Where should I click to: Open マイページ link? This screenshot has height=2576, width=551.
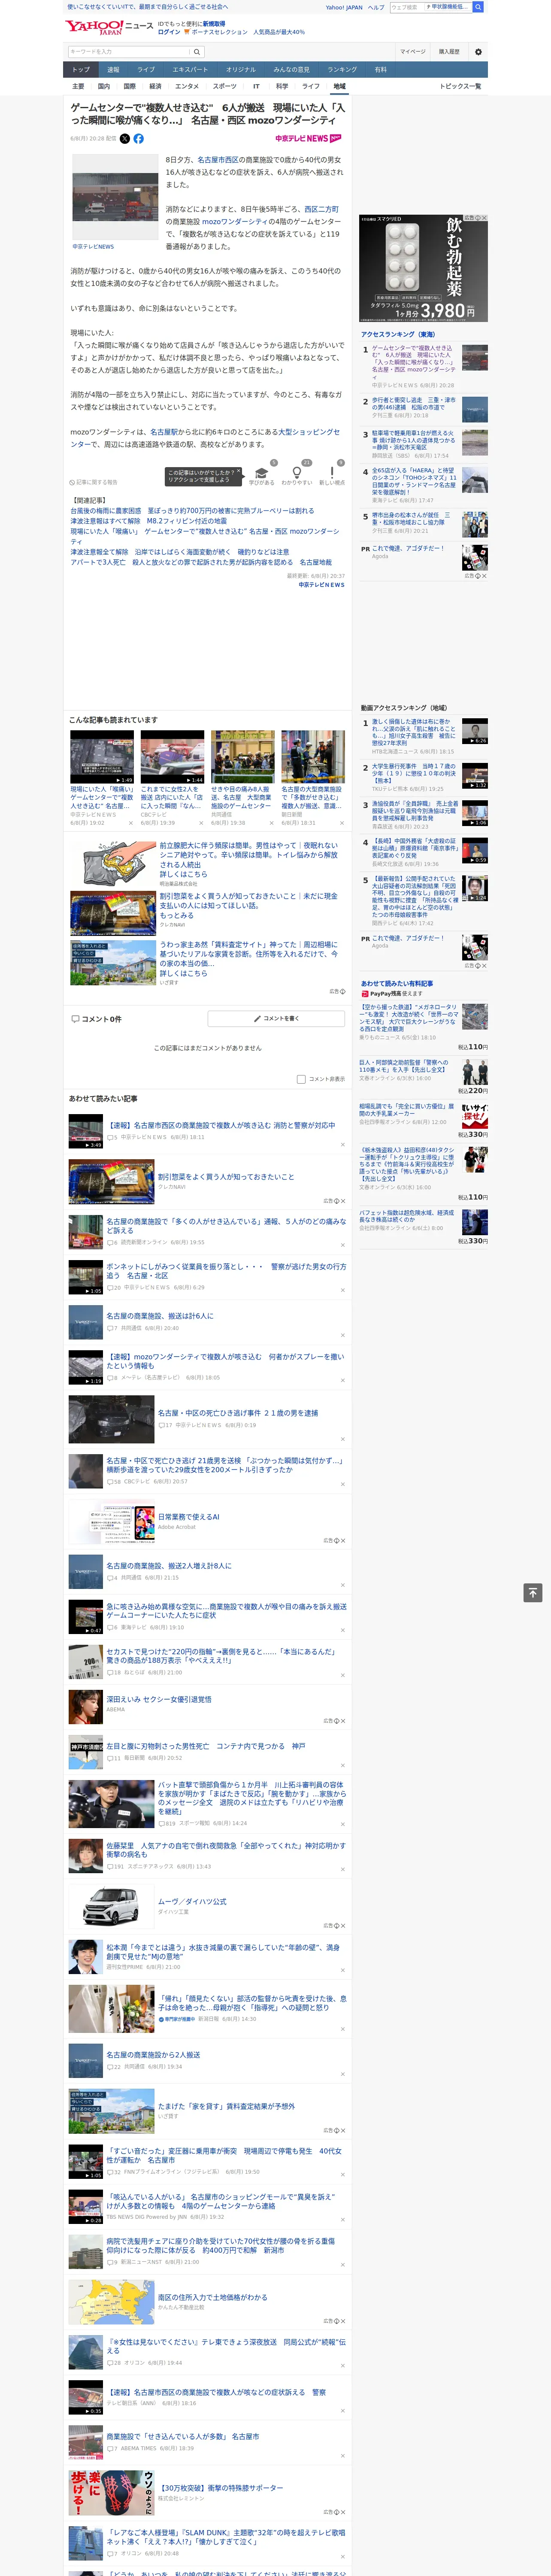tap(412, 51)
